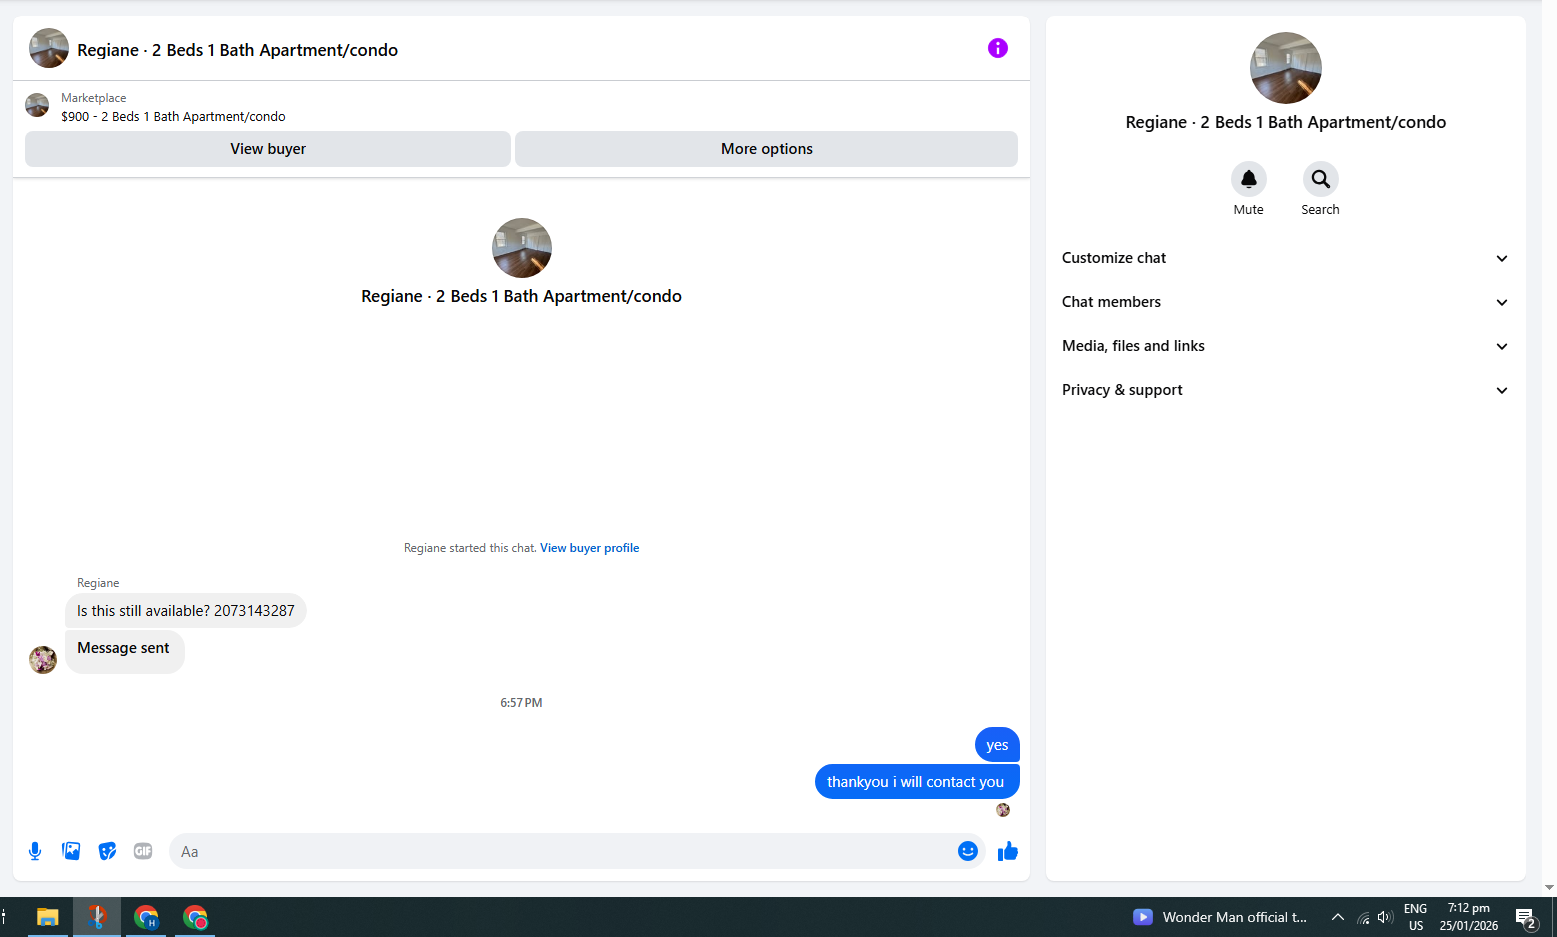This screenshot has height=937, width=1557.
Task: Click the Customize chat chevron arrow
Action: 1501,258
